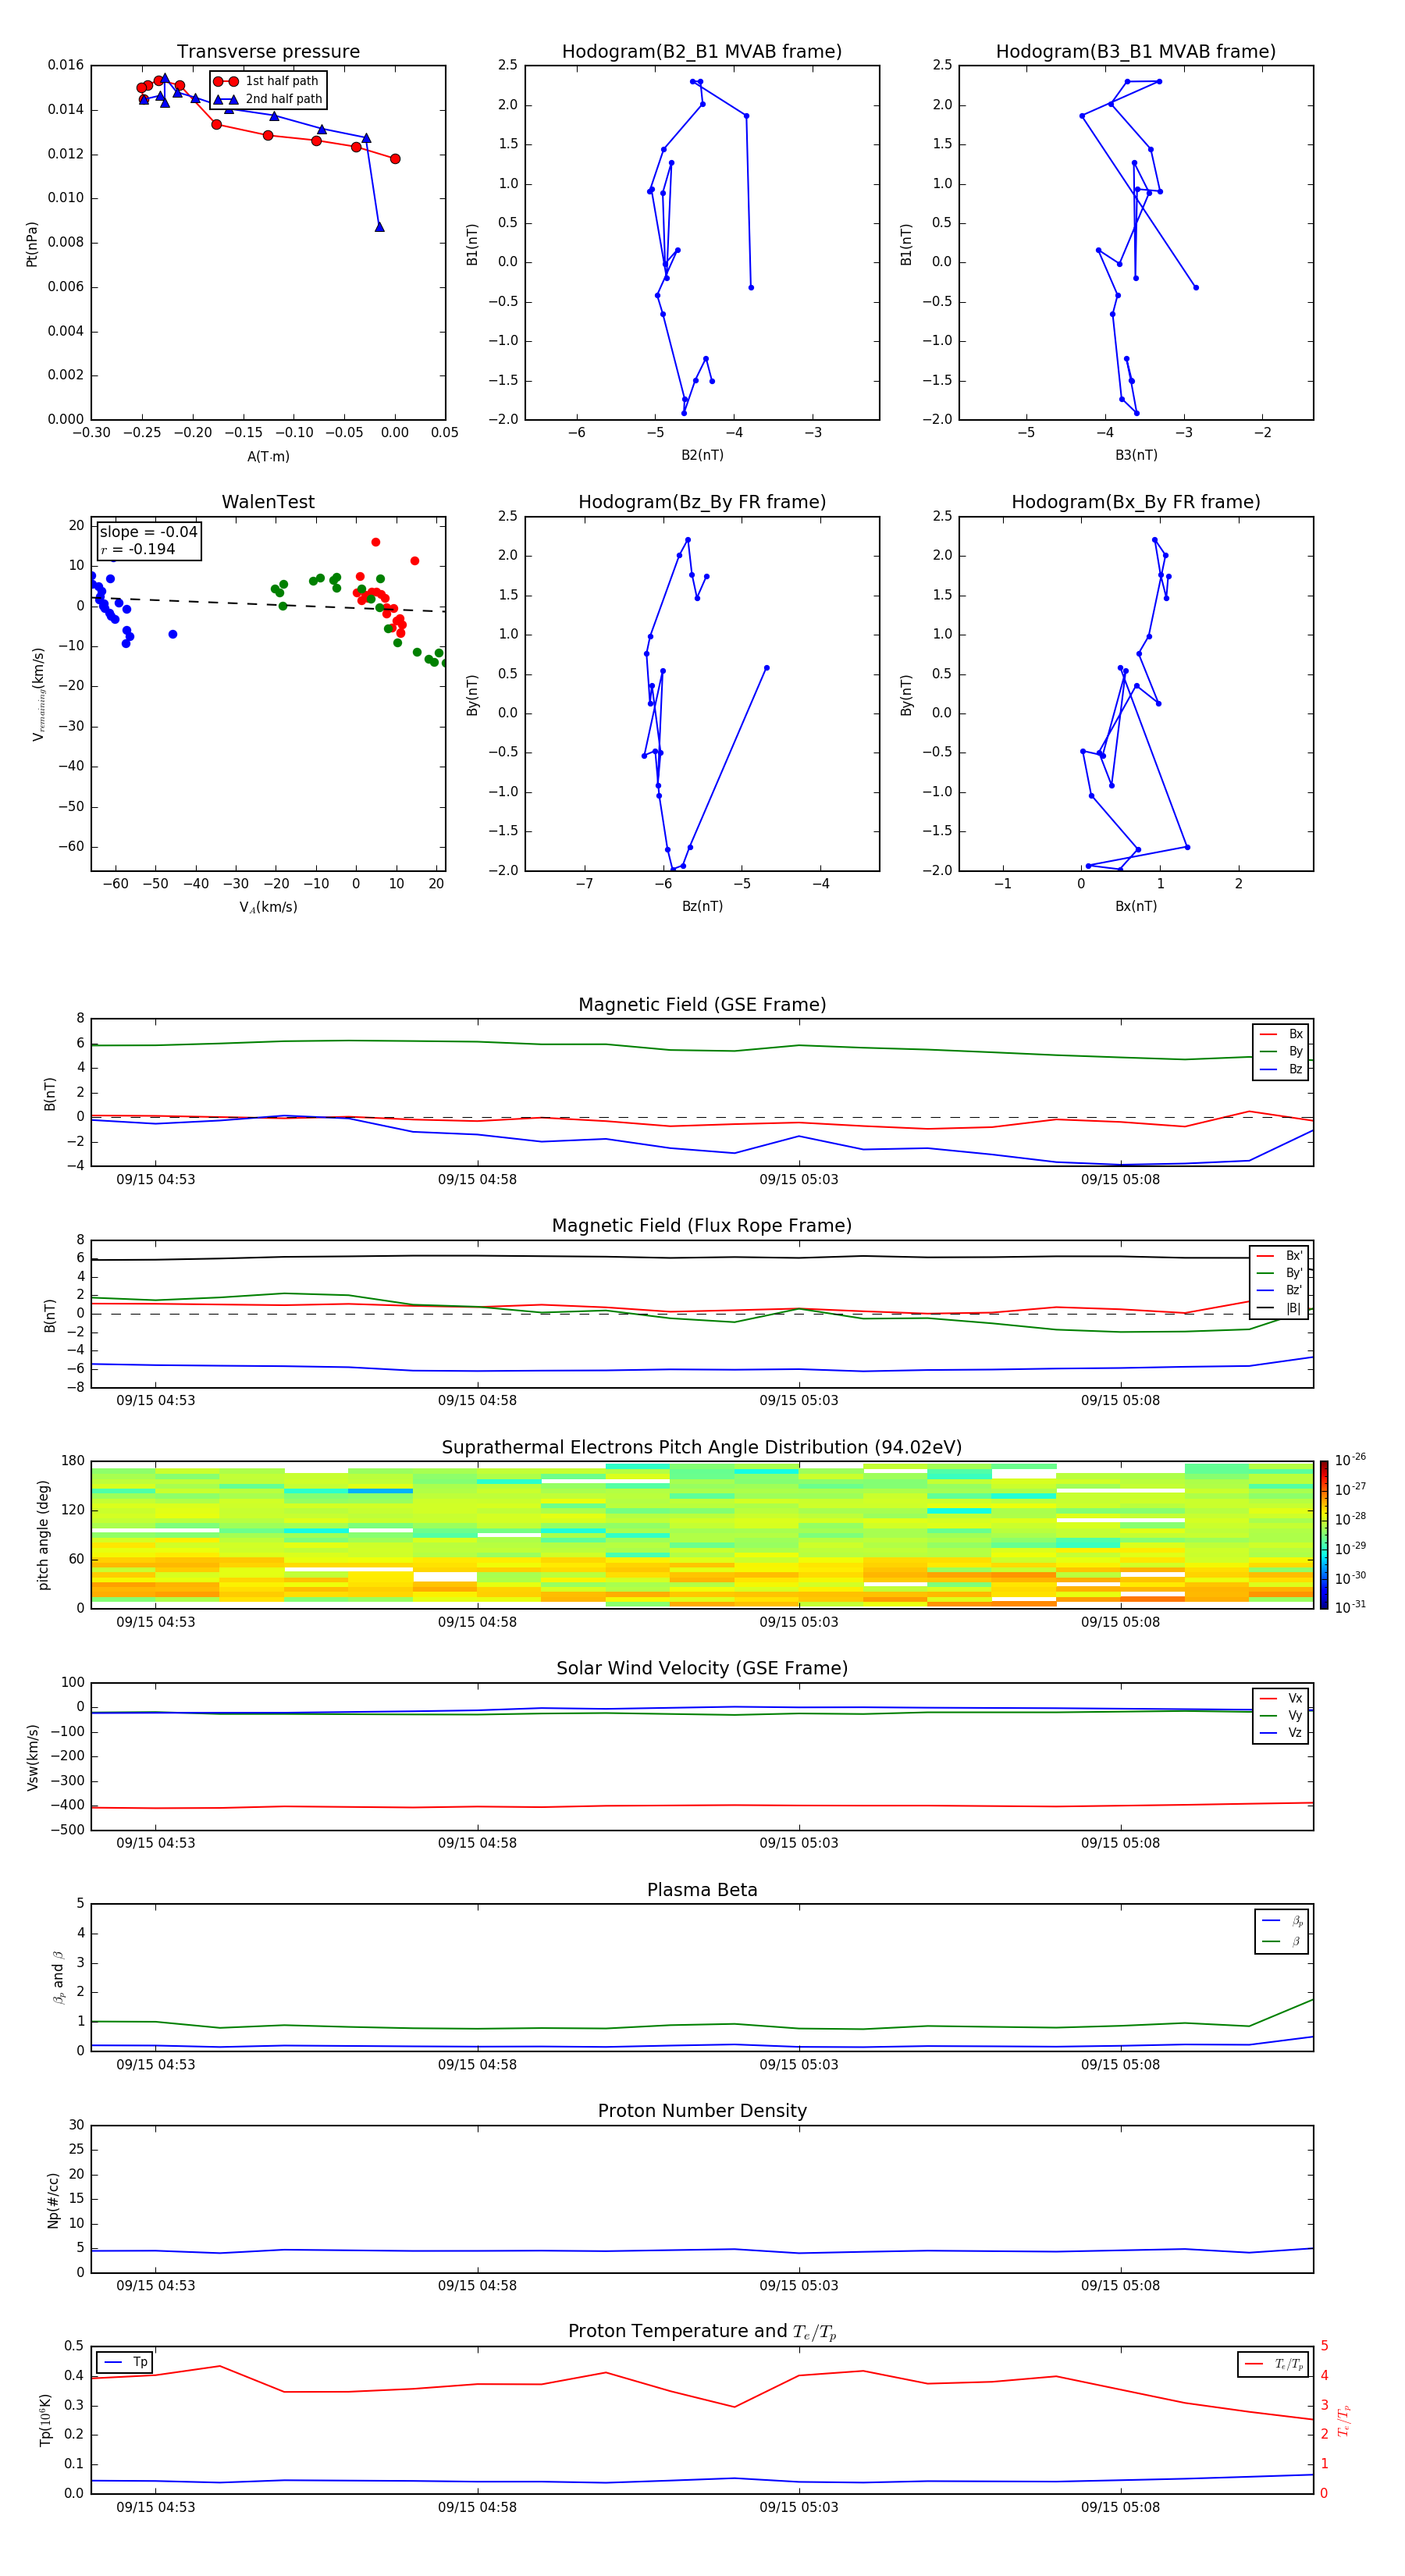Click the 'Hodogram(Bx_By FR frame)' title
Image resolution: width=1405 pixels, height=2576 pixels.
coord(1136,502)
